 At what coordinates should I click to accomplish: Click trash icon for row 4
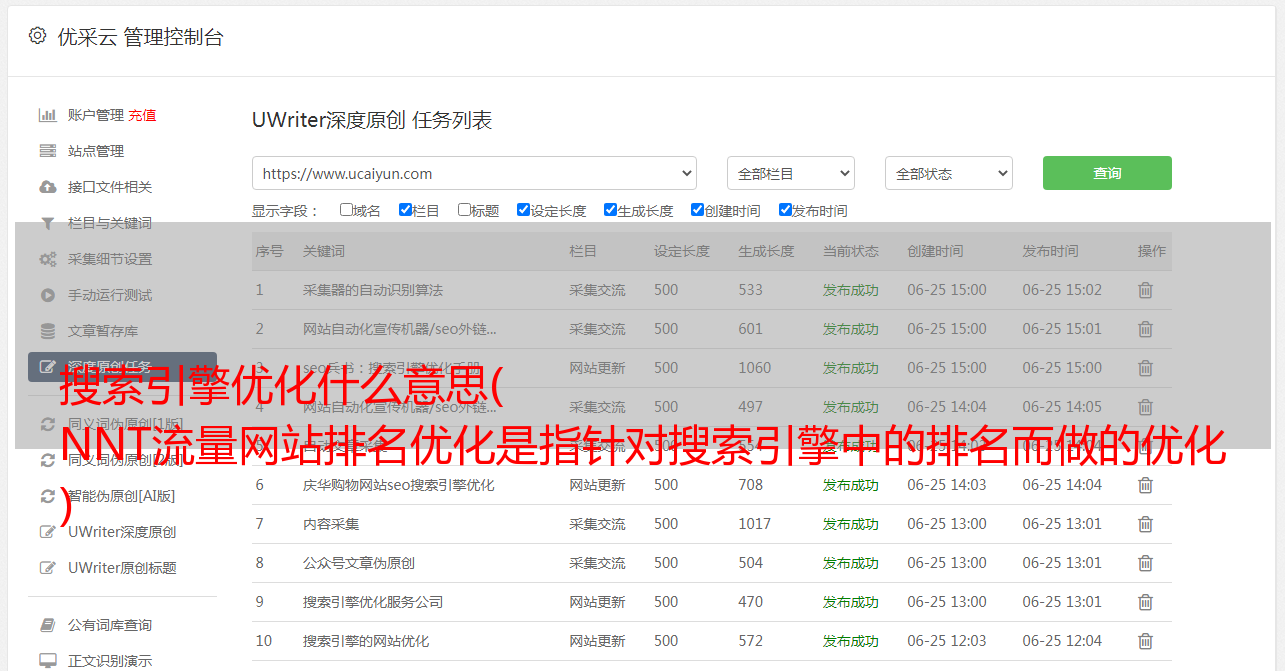[1146, 407]
